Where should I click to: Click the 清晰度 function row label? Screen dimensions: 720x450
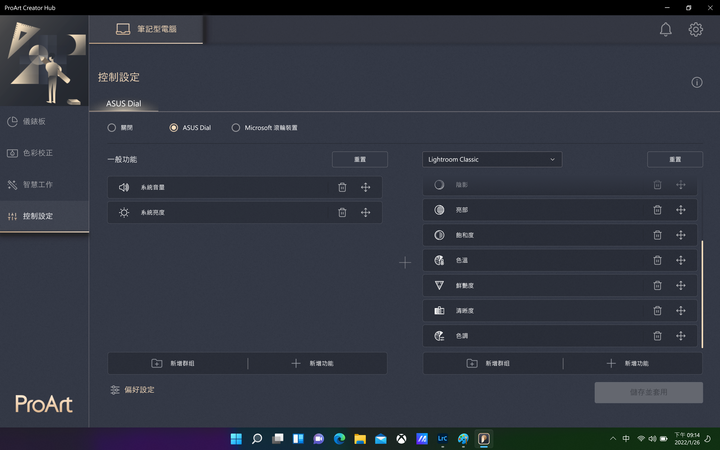click(464, 311)
